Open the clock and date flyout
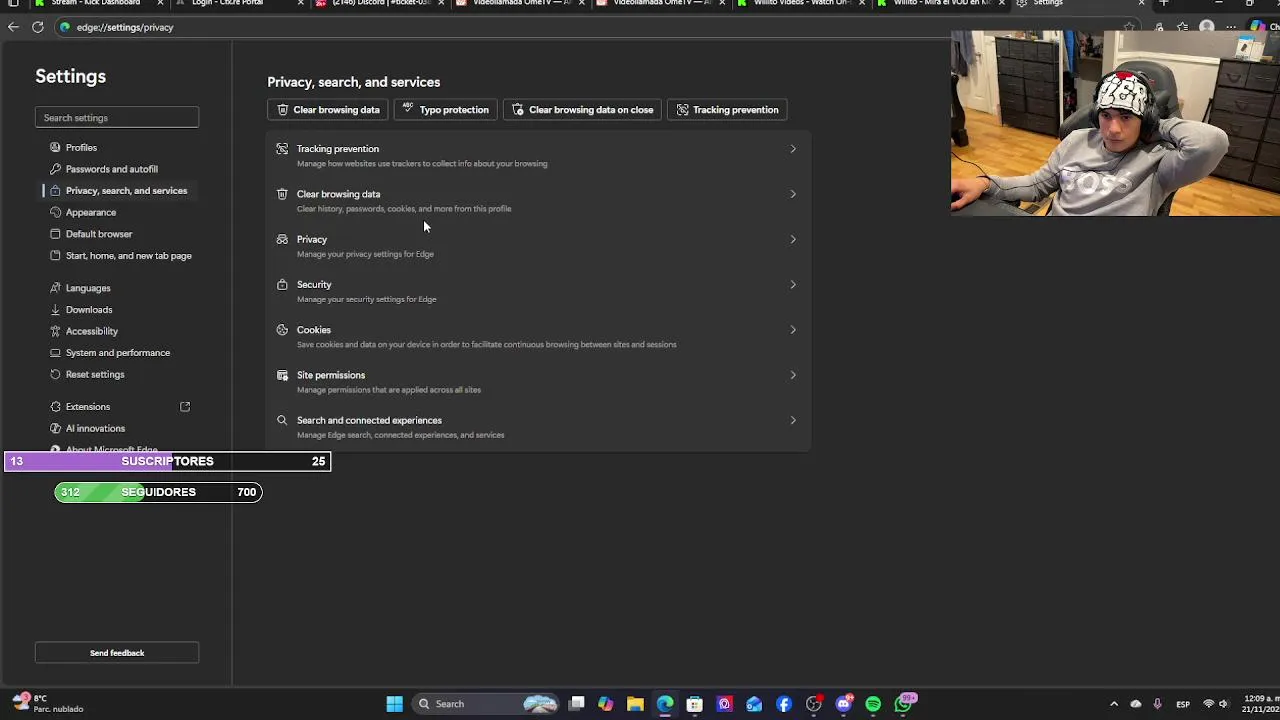This screenshot has height=720, width=1280. click(1260, 704)
